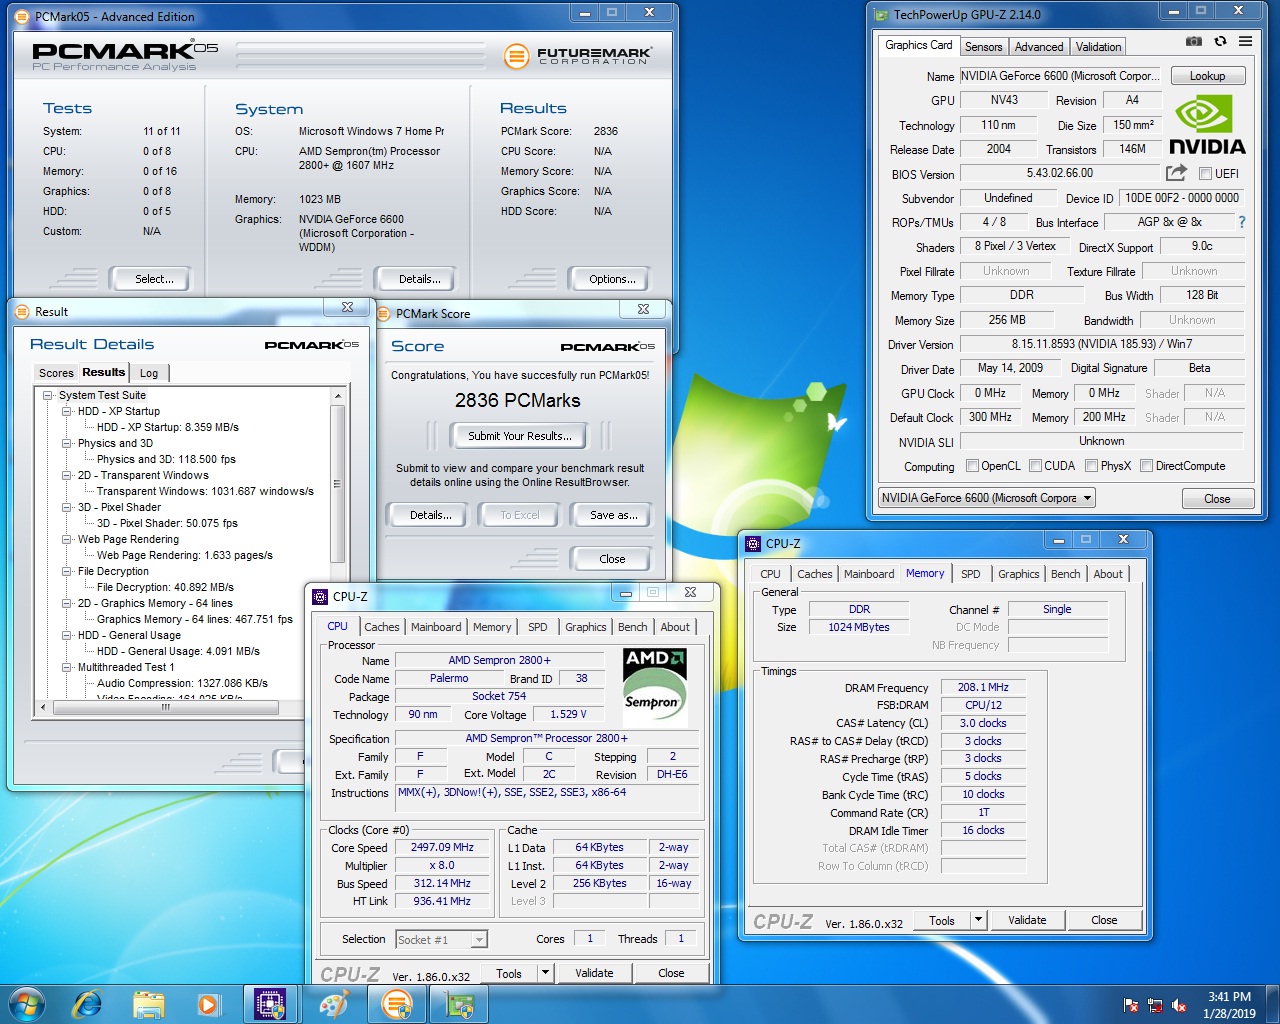1280x1024 pixels.
Task: Click the PCMark05 title bar app icon
Action: [x=24, y=16]
